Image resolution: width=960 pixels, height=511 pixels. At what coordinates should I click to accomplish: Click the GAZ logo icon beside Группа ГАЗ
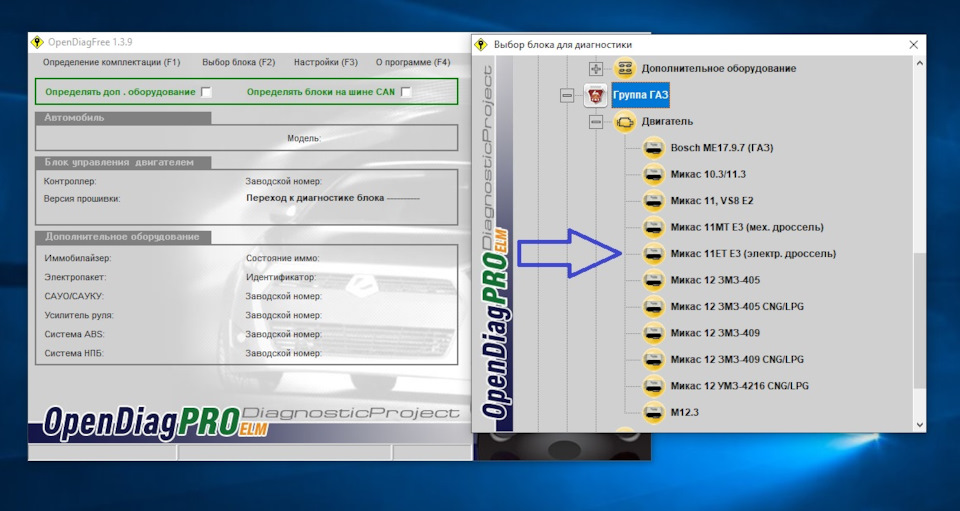click(595, 95)
